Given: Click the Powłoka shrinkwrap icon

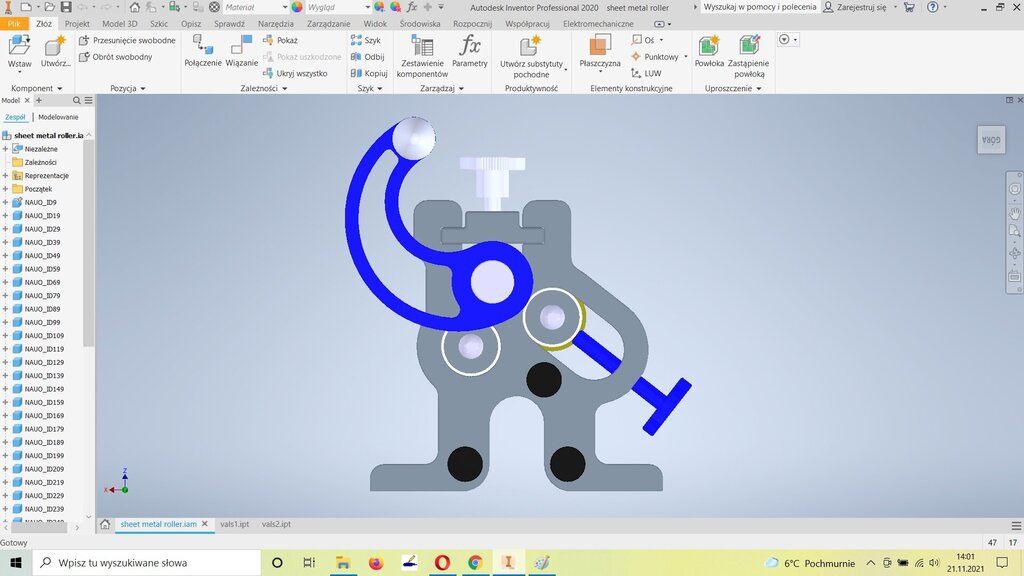Looking at the screenshot, I should 709,47.
